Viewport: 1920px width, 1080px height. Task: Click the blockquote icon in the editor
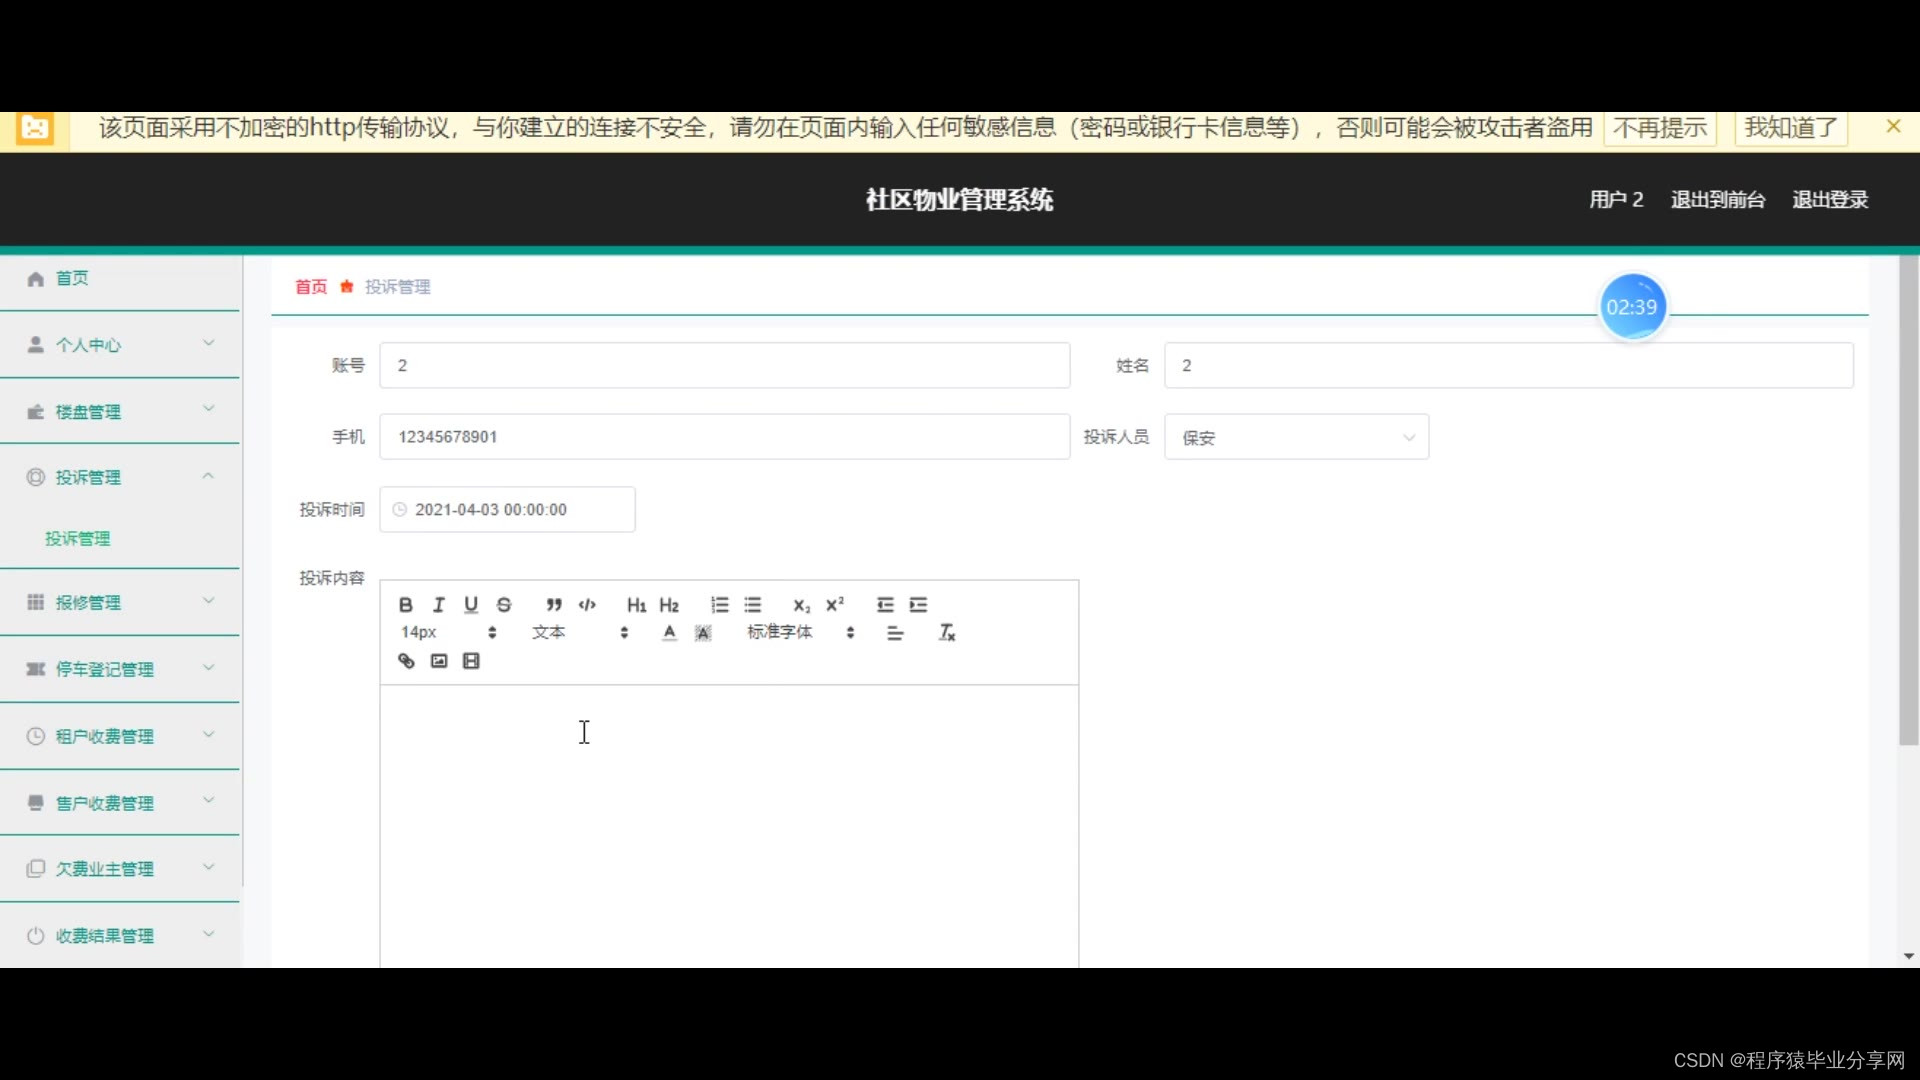click(554, 605)
